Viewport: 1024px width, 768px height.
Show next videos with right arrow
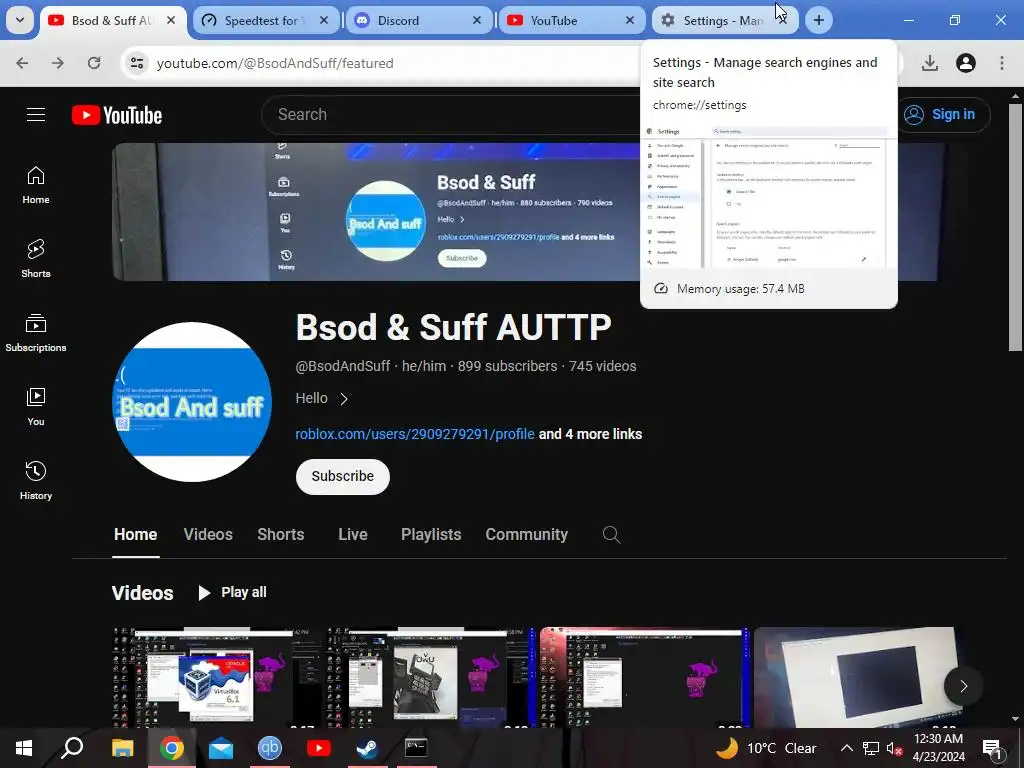[x=963, y=686]
